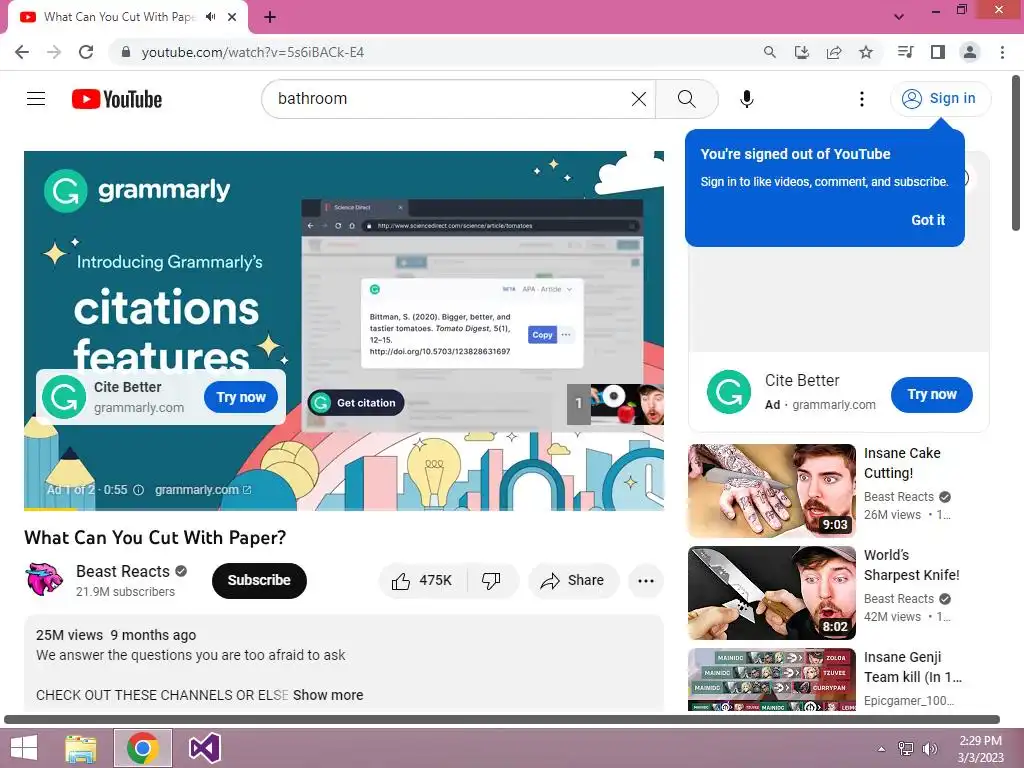Go to the YouTube home logo

point(117,99)
